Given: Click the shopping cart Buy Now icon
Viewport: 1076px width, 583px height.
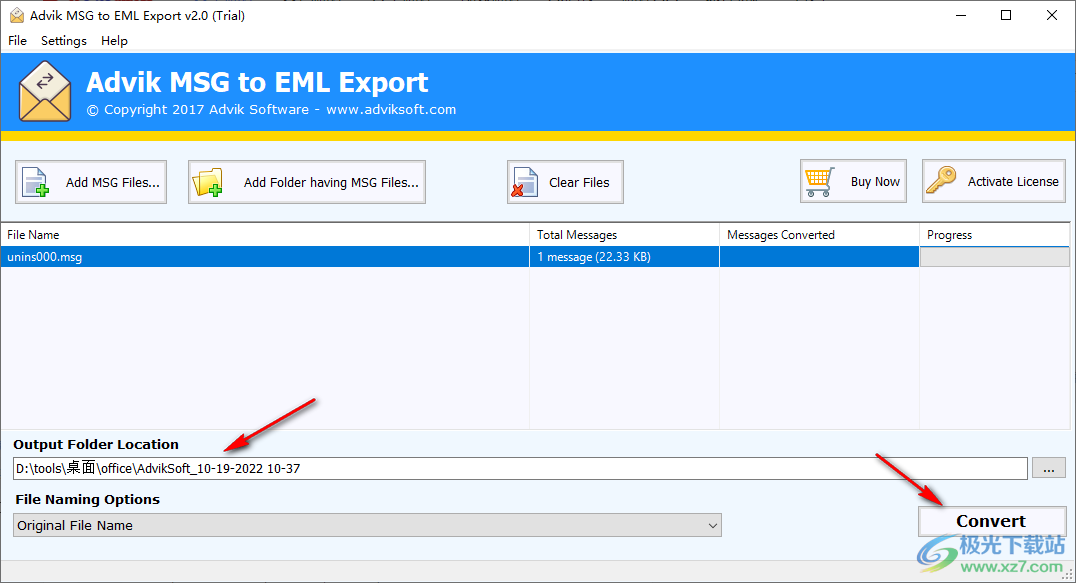Looking at the screenshot, I should pyautogui.click(x=819, y=182).
